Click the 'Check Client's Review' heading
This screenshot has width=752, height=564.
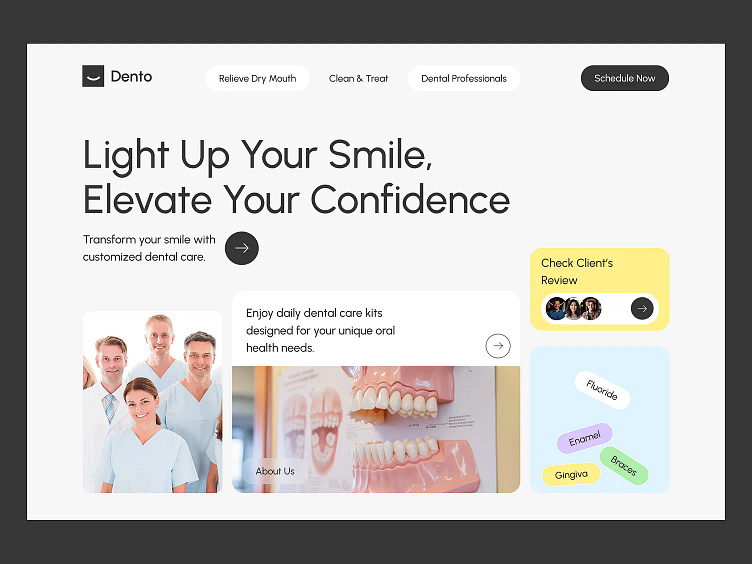[x=577, y=271]
